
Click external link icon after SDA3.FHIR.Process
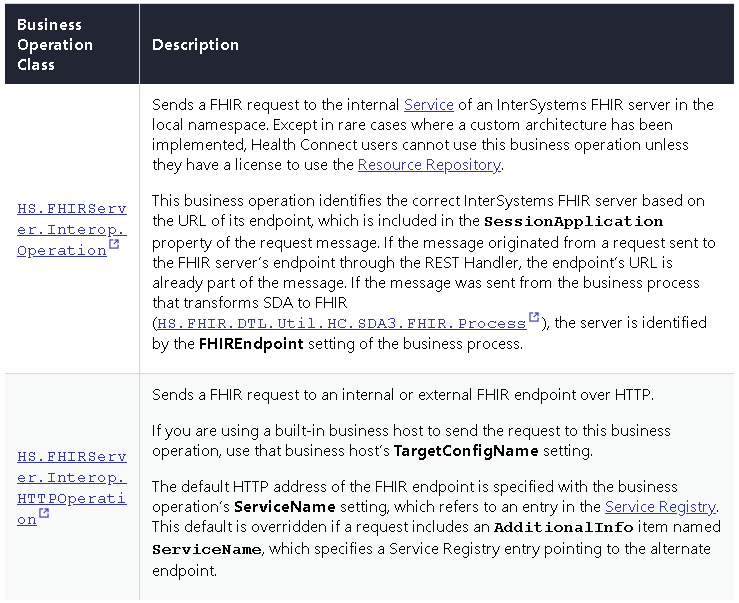(534, 319)
